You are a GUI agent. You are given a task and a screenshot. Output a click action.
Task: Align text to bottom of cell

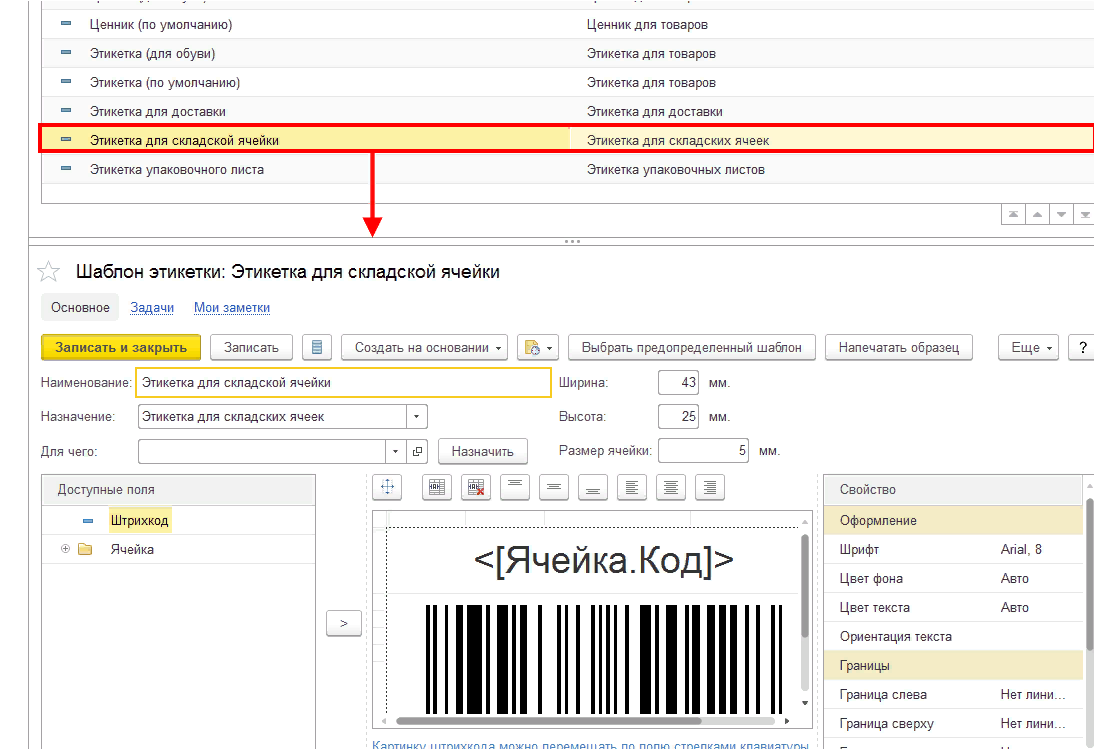pyautogui.click(x=592, y=487)
